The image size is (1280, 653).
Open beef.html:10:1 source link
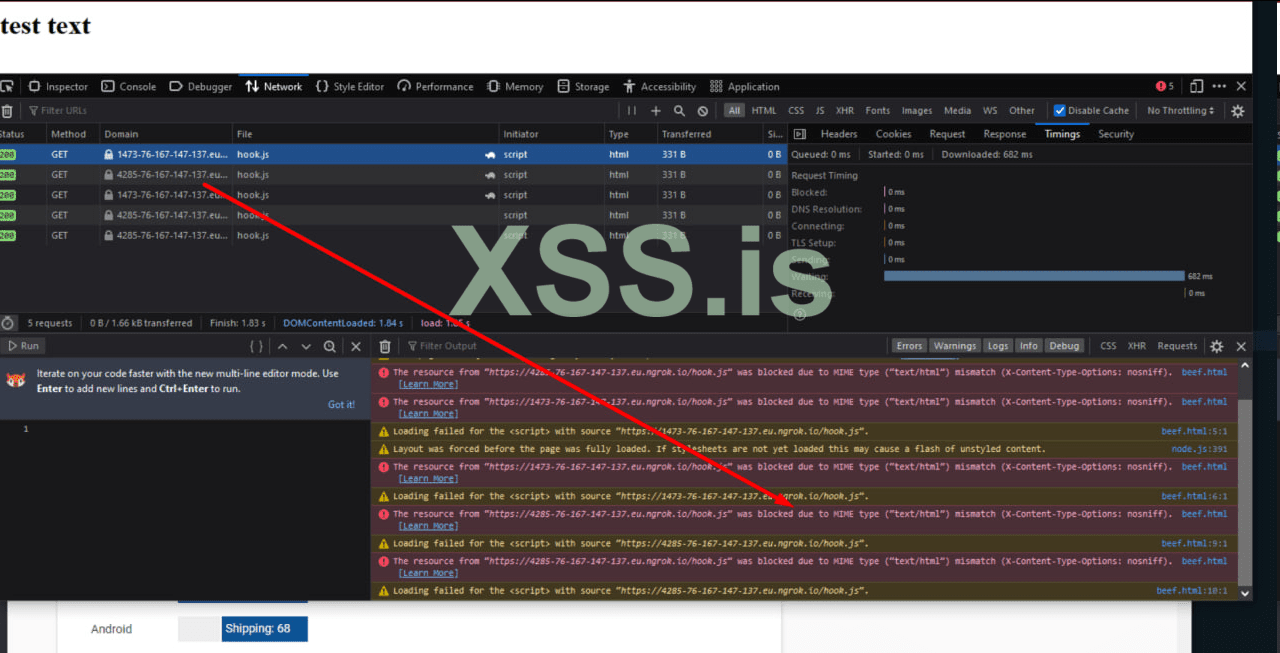pyautogui.click(x=1192, y=591)
